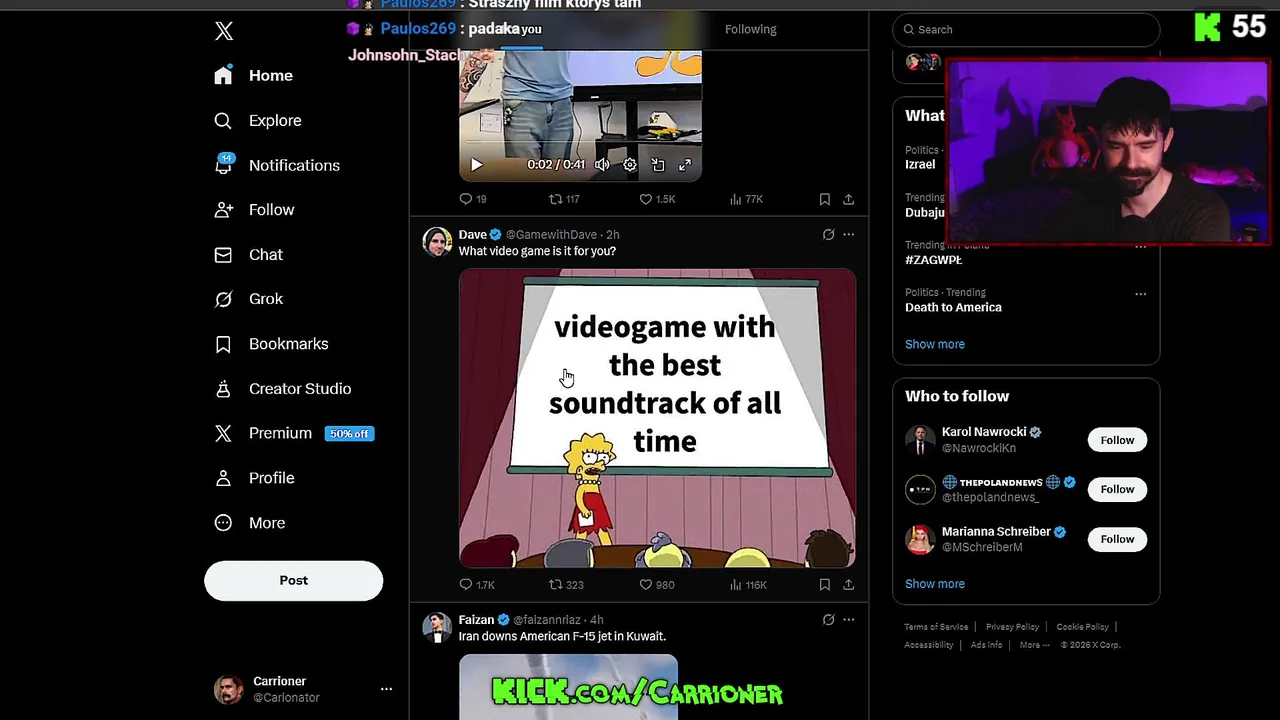Open Bookmarks in the sidebar

[x=271, y=344]
